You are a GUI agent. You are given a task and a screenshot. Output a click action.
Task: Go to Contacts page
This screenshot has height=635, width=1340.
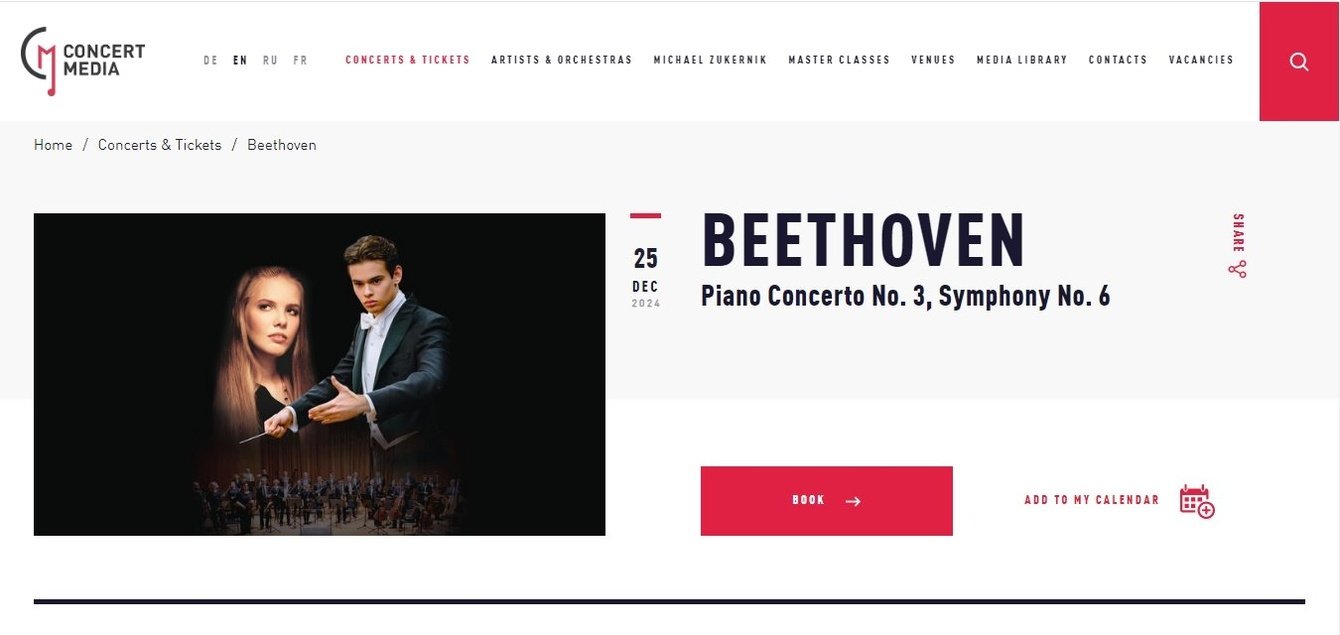point(1117,60)
